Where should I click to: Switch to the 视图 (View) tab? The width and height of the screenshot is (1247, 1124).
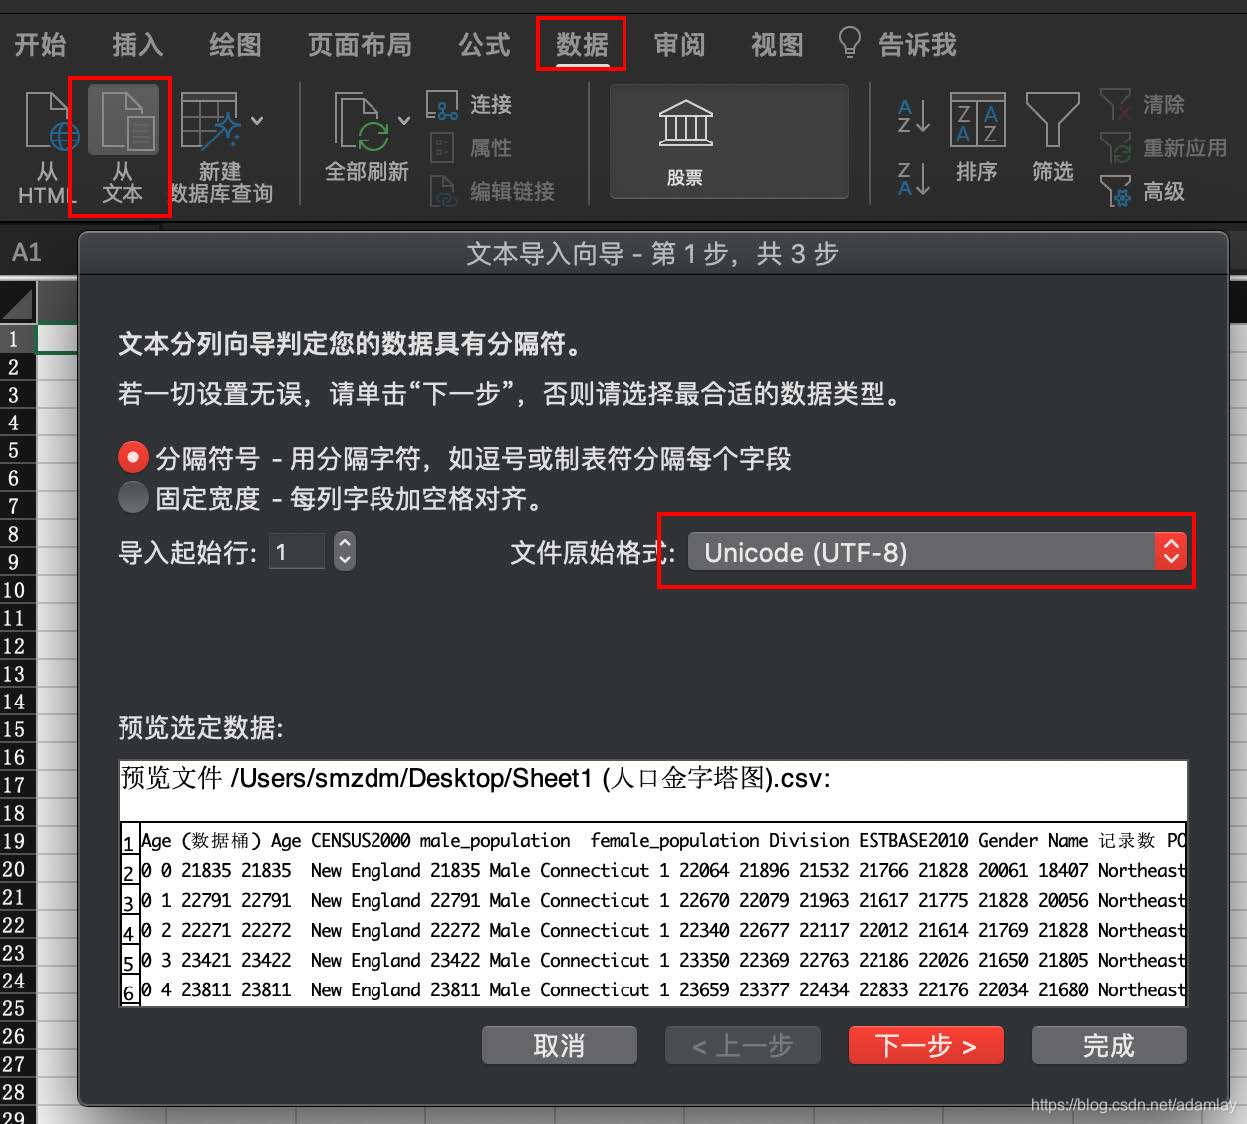click(777, 44)
